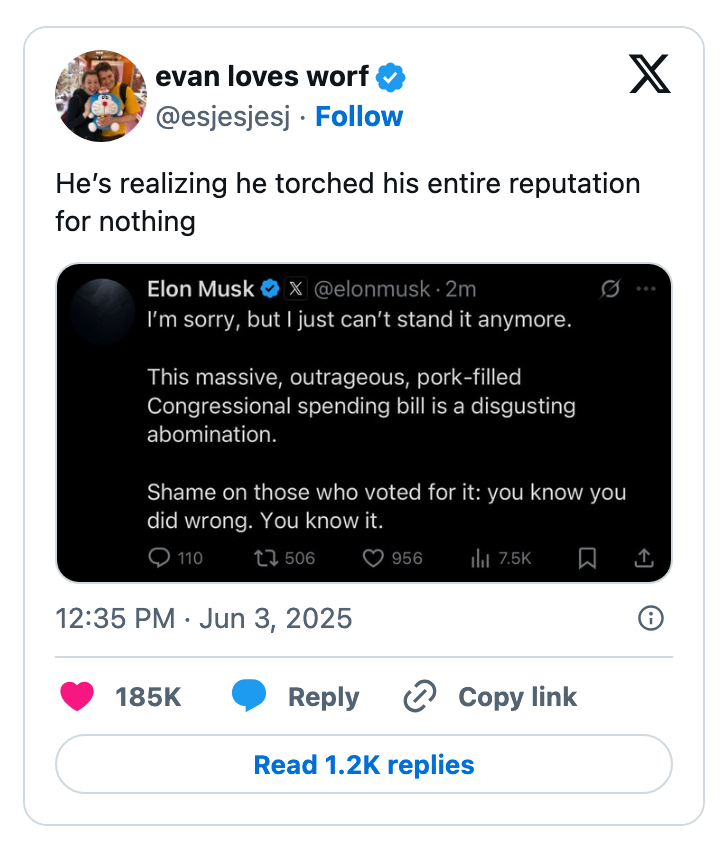The image size is (728, 846).
Task: Click the info circle icon beside the timestamp
Action: [649, 619]
